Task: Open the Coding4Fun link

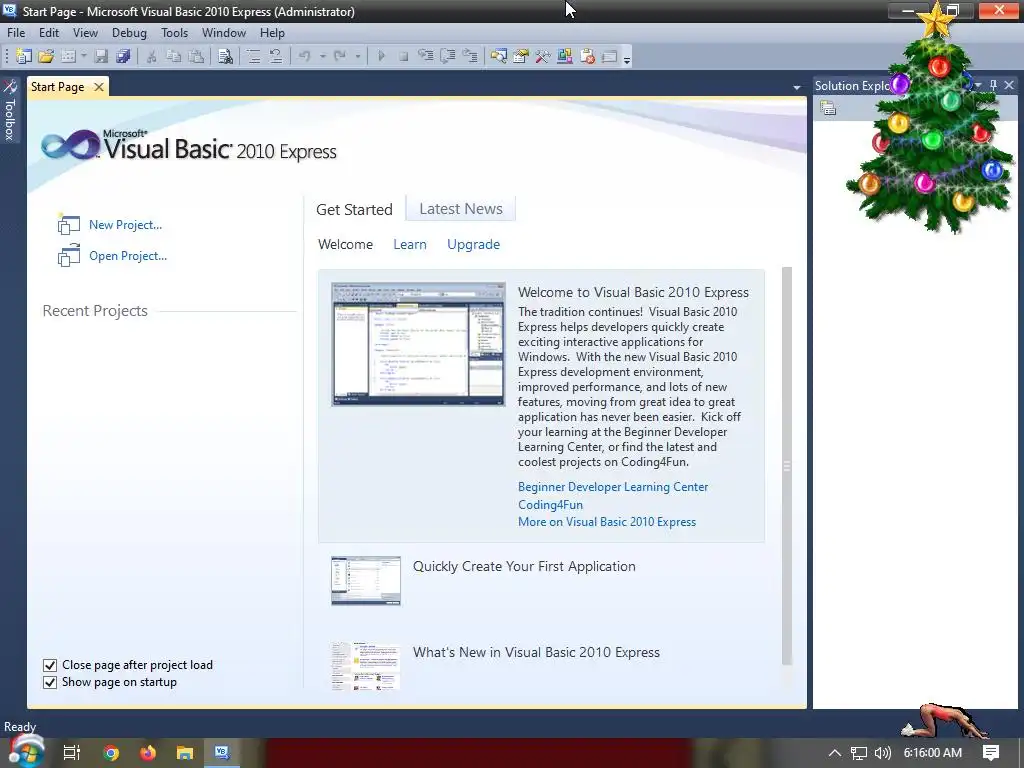Action: click(x=551, y=505)
